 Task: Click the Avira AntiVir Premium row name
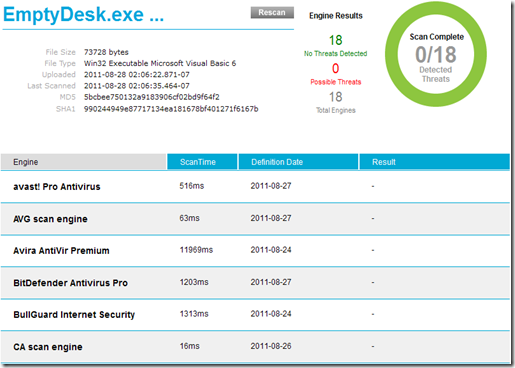[x=61, y=251]
